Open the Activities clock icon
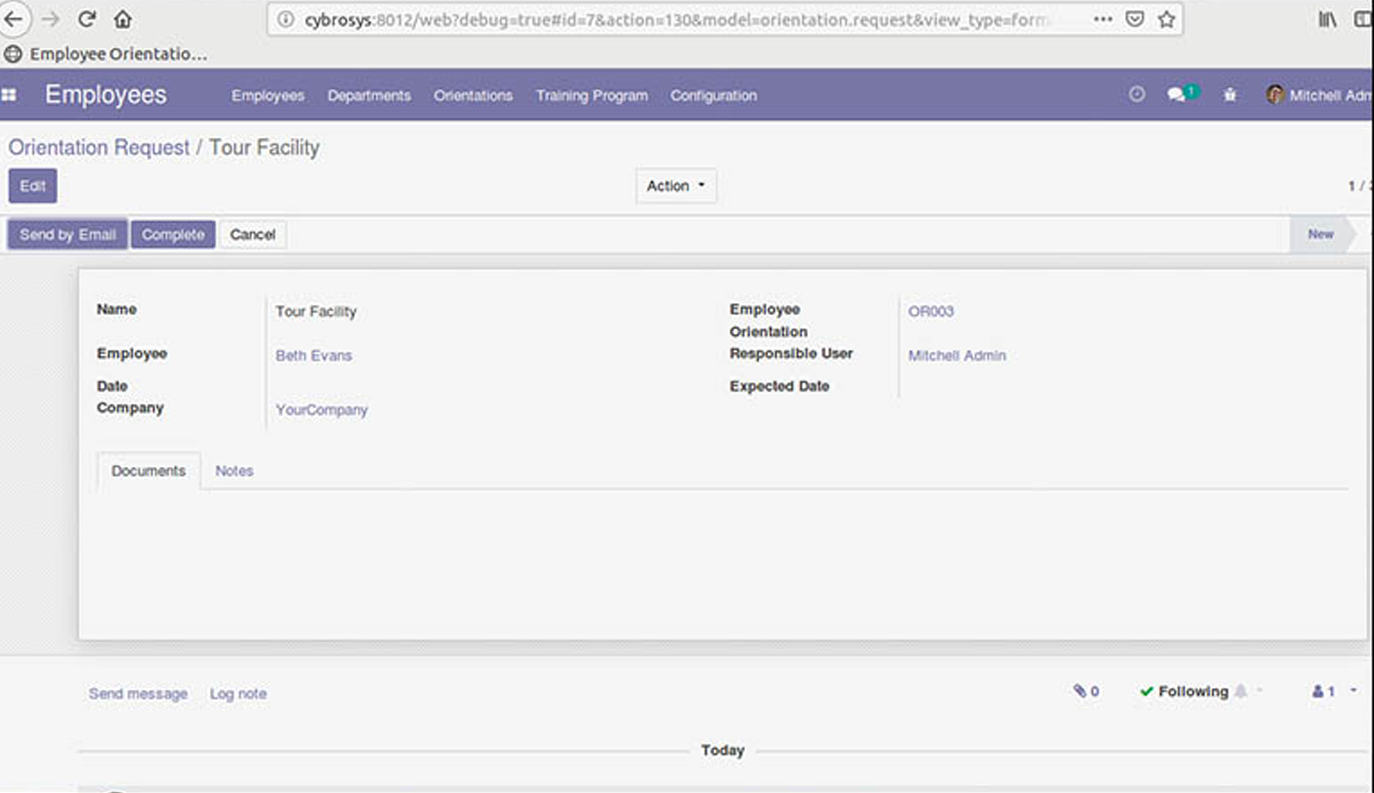The image size is (1374, 793). coord(1137,94)
